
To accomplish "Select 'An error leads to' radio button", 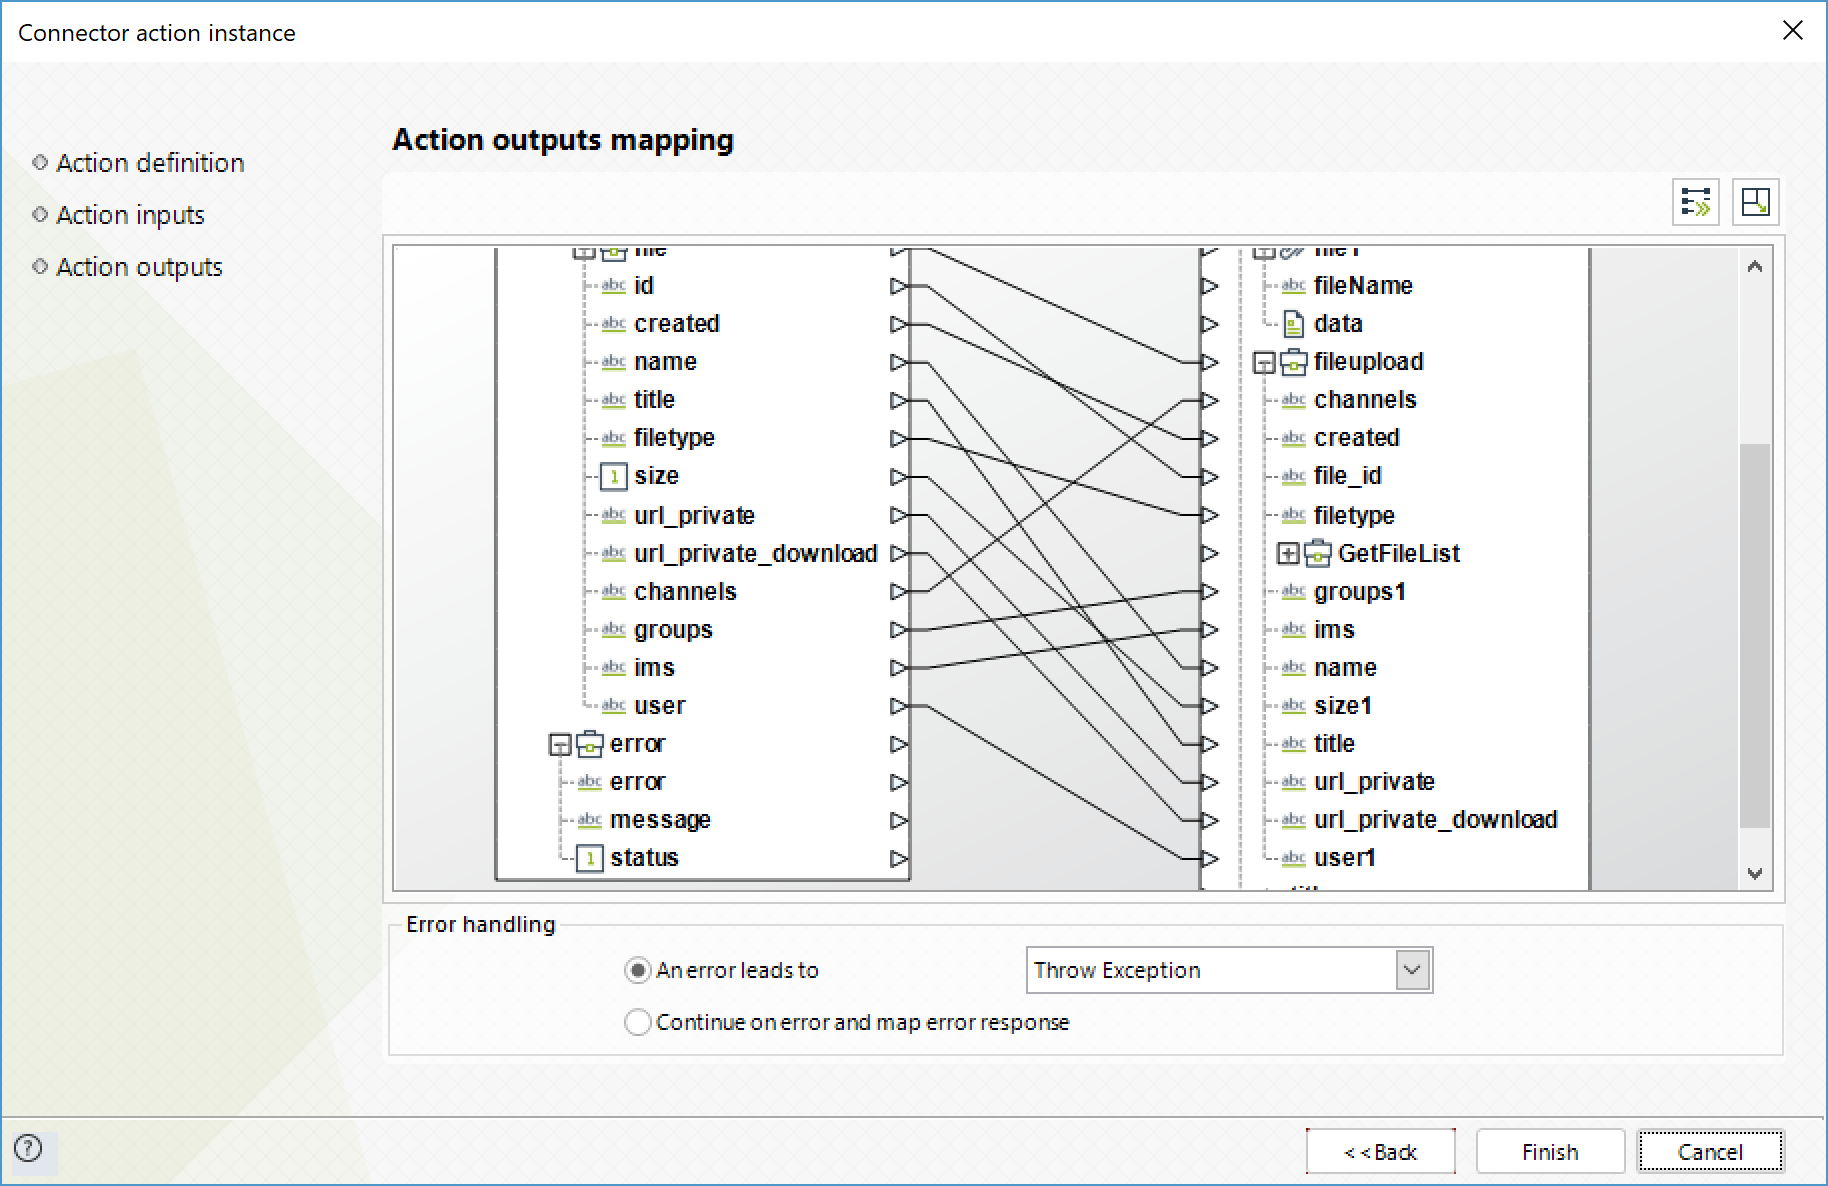I will click(x=637, y=970).
